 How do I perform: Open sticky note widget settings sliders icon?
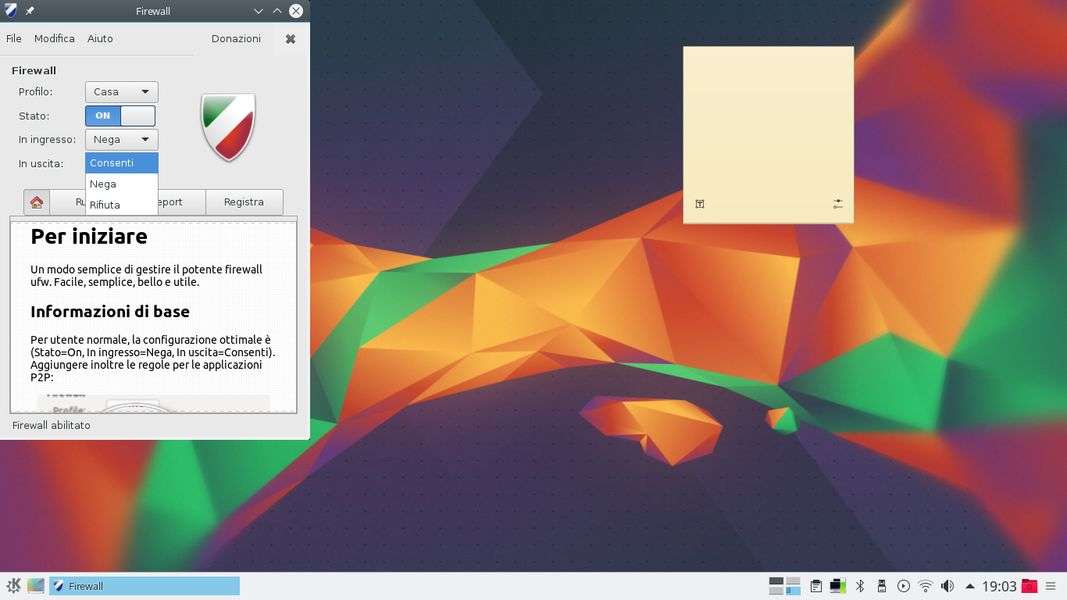click(x=838, y=203)
